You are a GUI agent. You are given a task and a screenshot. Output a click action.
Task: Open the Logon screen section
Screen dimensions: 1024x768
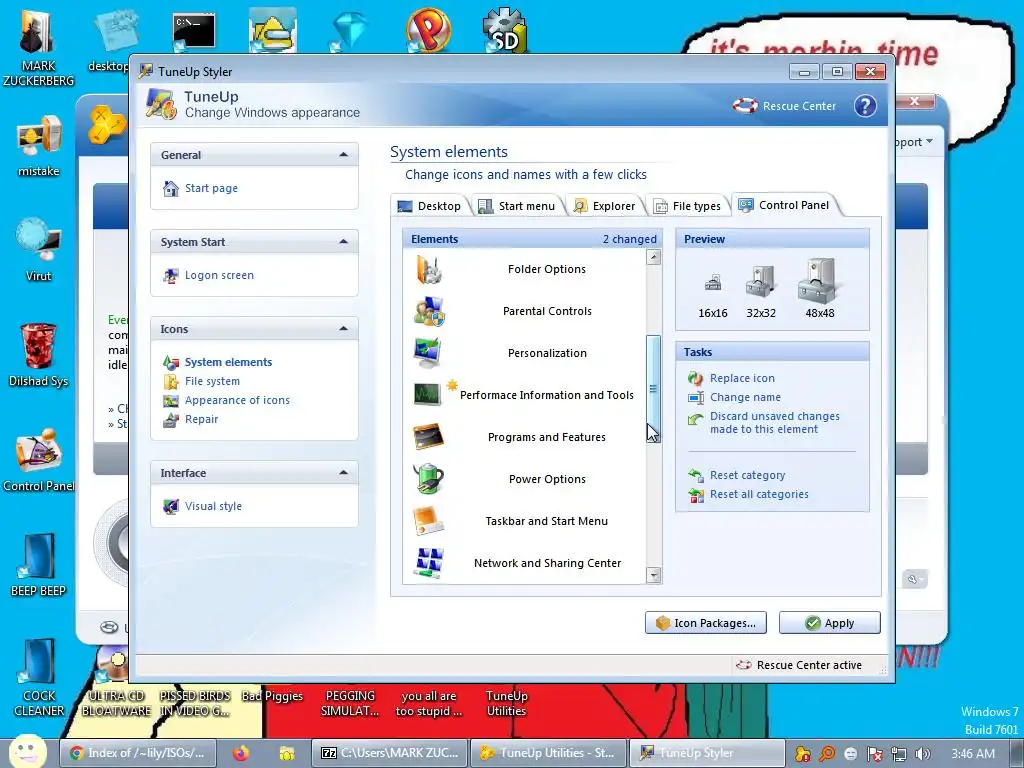(219, 275)
